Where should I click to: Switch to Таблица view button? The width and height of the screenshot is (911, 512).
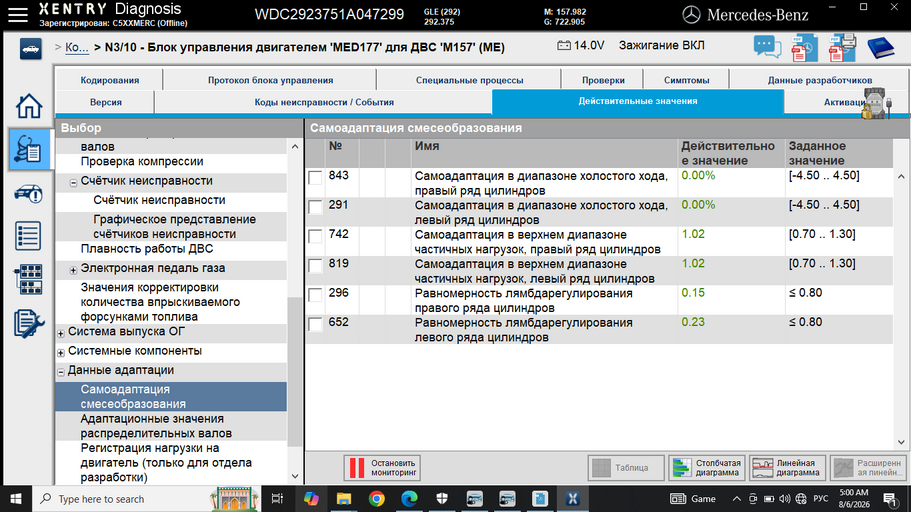pyautogui.click(x=626, y=467)
